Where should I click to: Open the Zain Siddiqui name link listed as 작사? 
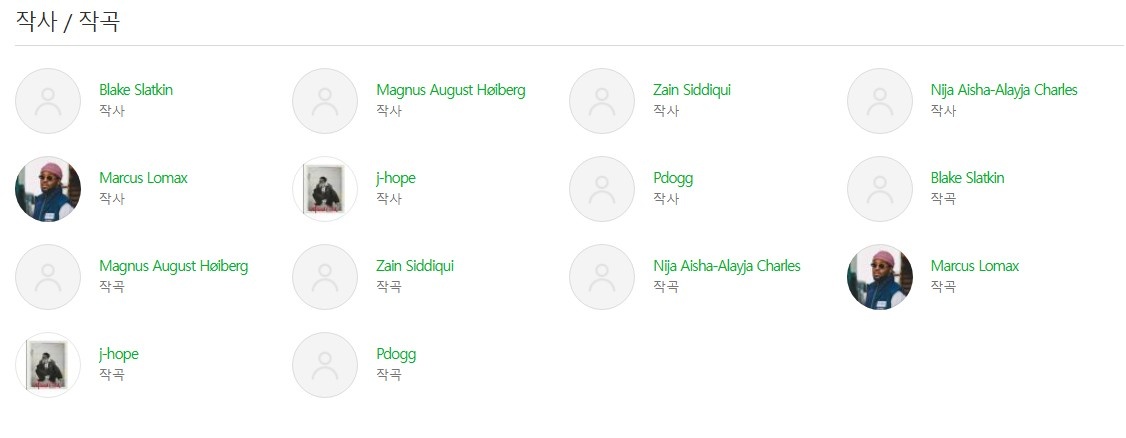692,90
